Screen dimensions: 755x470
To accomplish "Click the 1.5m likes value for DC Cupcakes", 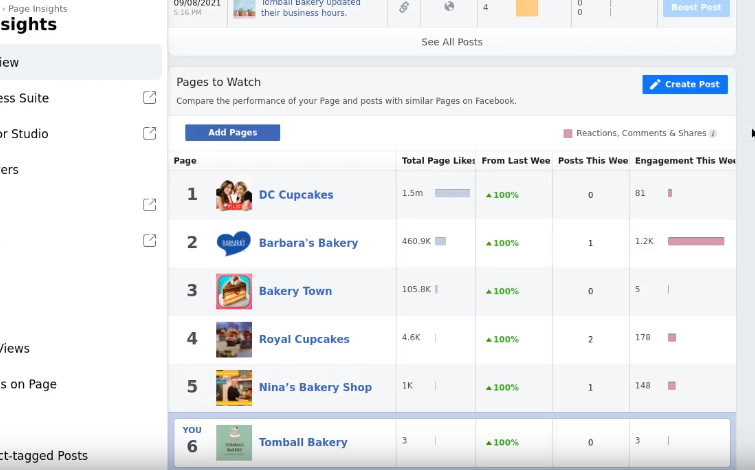I will tap(412, 193).
